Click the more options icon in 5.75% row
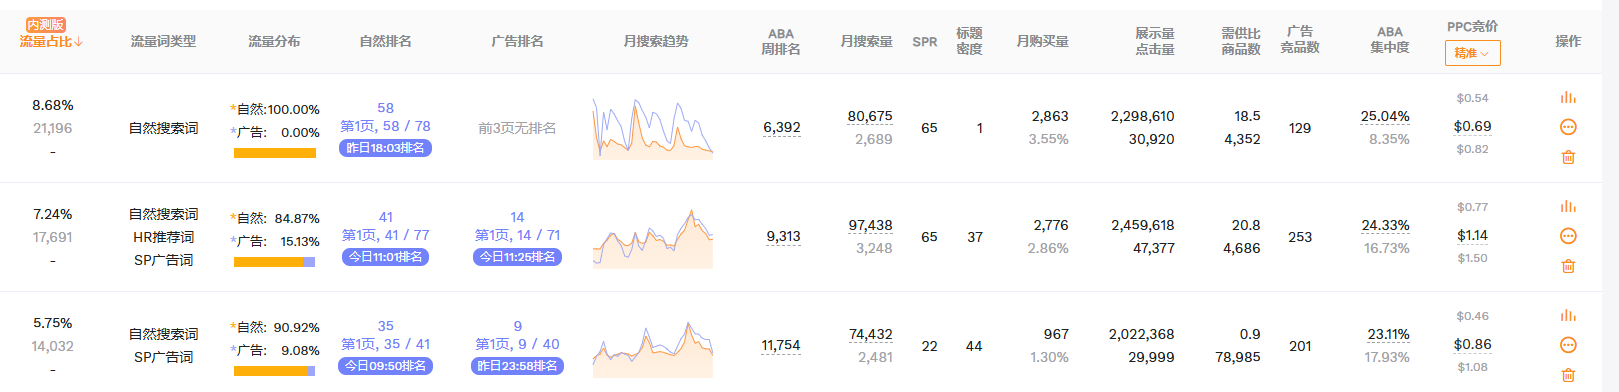 pyautogui.click(x=1568, y=345)
